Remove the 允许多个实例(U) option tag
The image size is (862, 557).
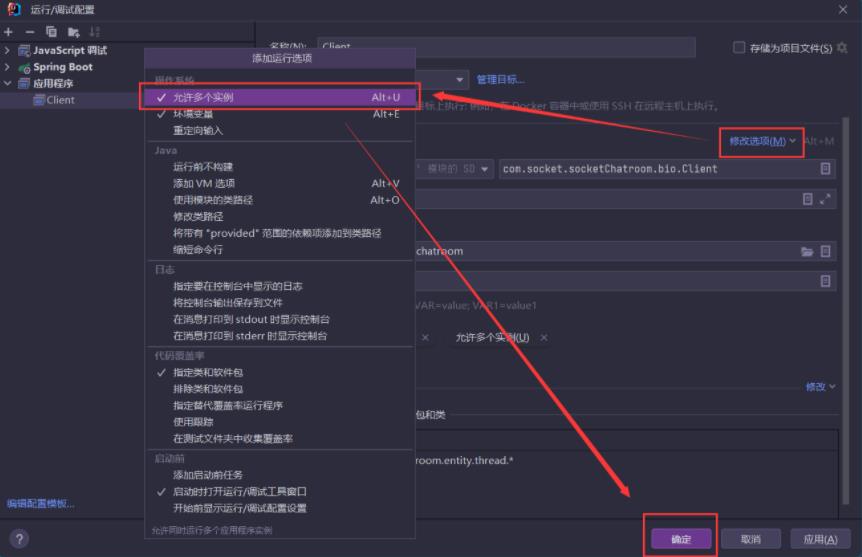pos(544,338)
